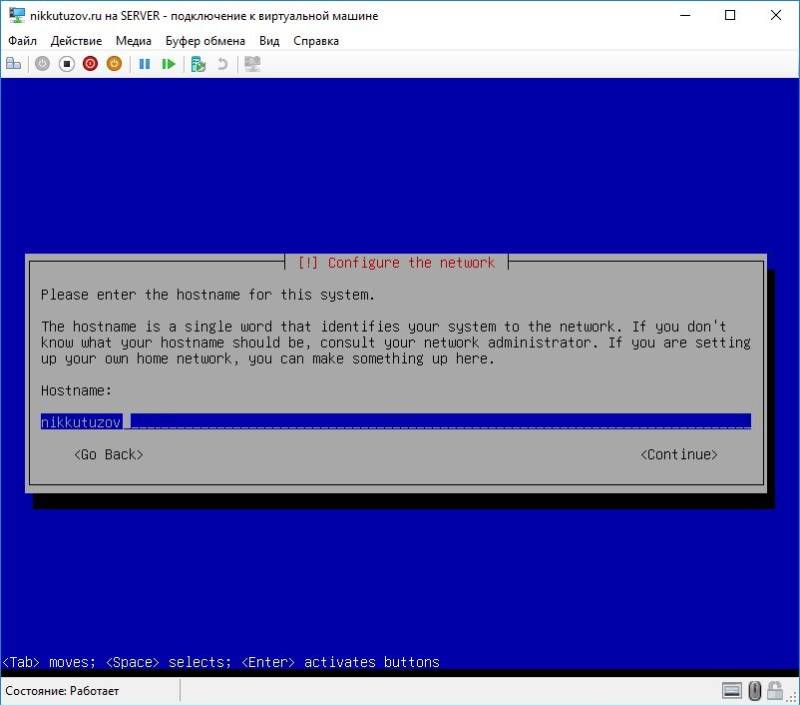The height and width of the screenshot is (705, 800).
Task: Activate the Go Back button
Action: coord(108,454)
